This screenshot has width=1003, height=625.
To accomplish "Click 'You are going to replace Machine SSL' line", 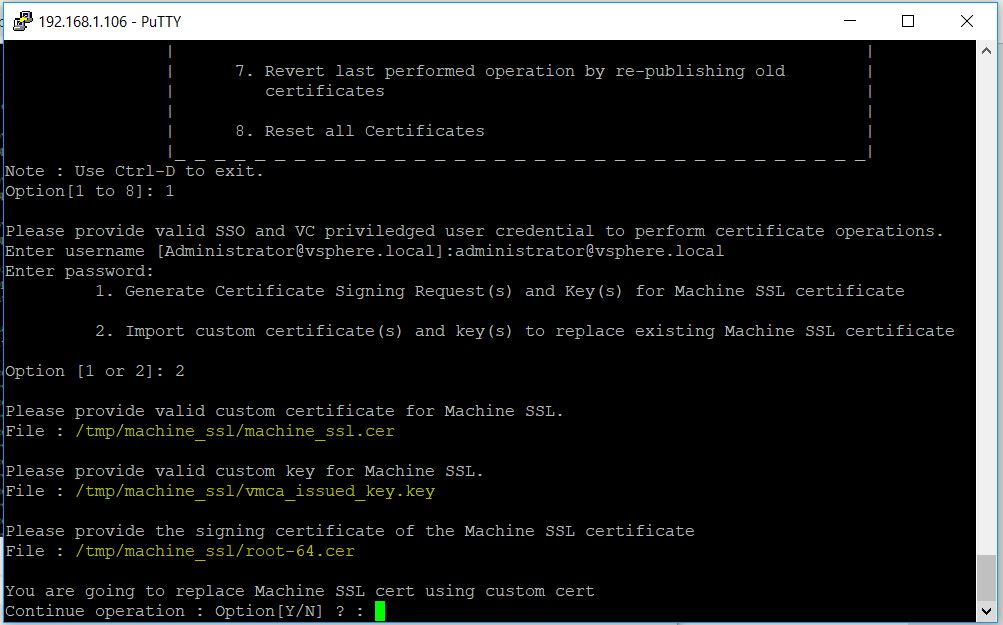I will (300, 592).
